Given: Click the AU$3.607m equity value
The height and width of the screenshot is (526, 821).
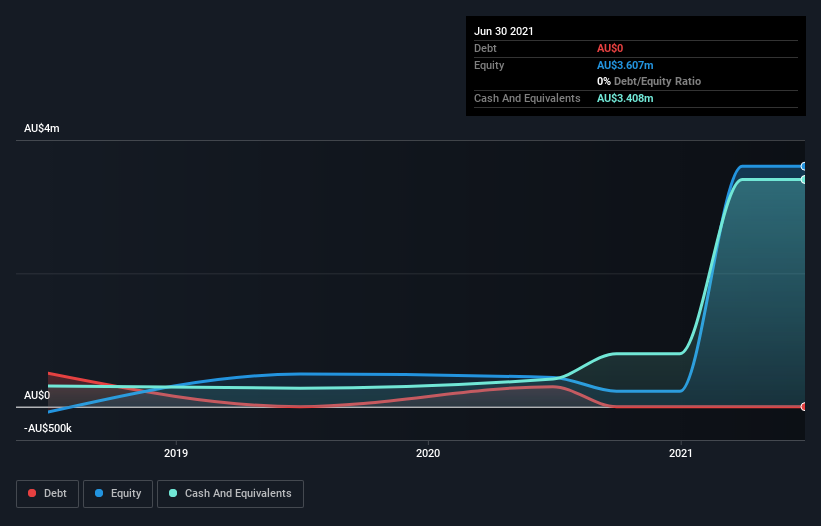Looking at the screenshot, I should click(x=625, y=65).
